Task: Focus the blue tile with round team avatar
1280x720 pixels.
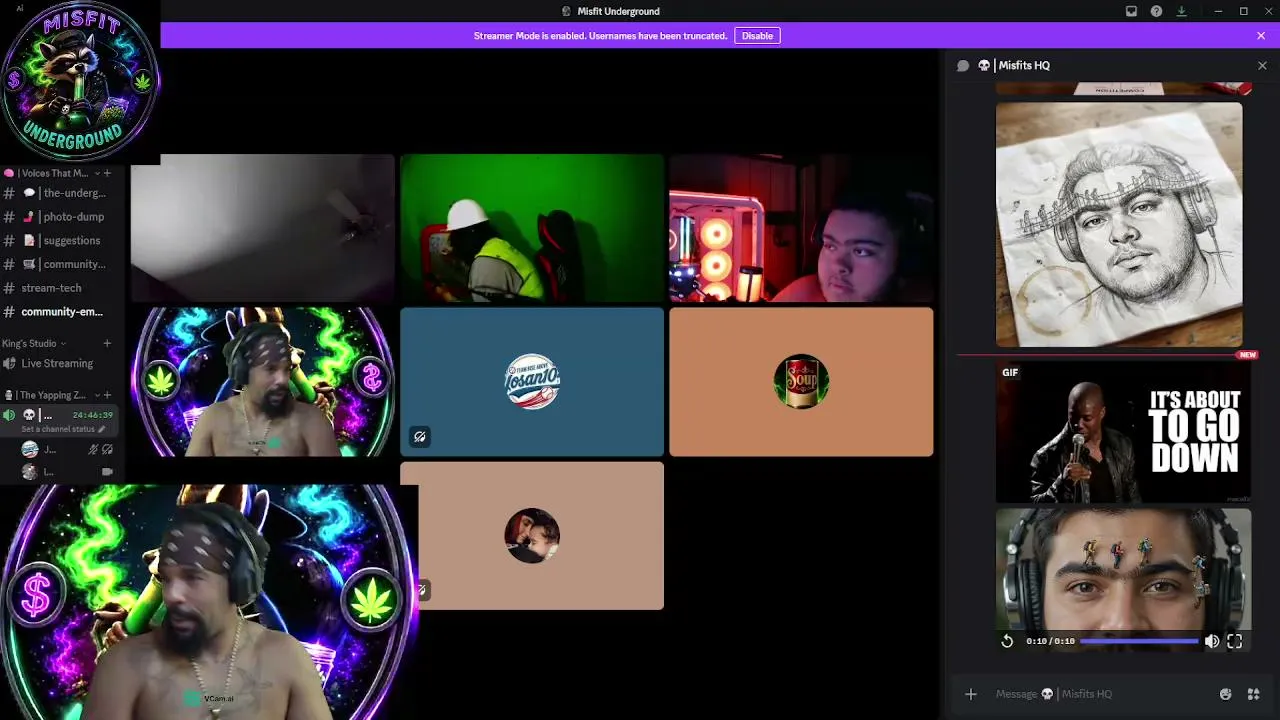Action: point(532,382)
